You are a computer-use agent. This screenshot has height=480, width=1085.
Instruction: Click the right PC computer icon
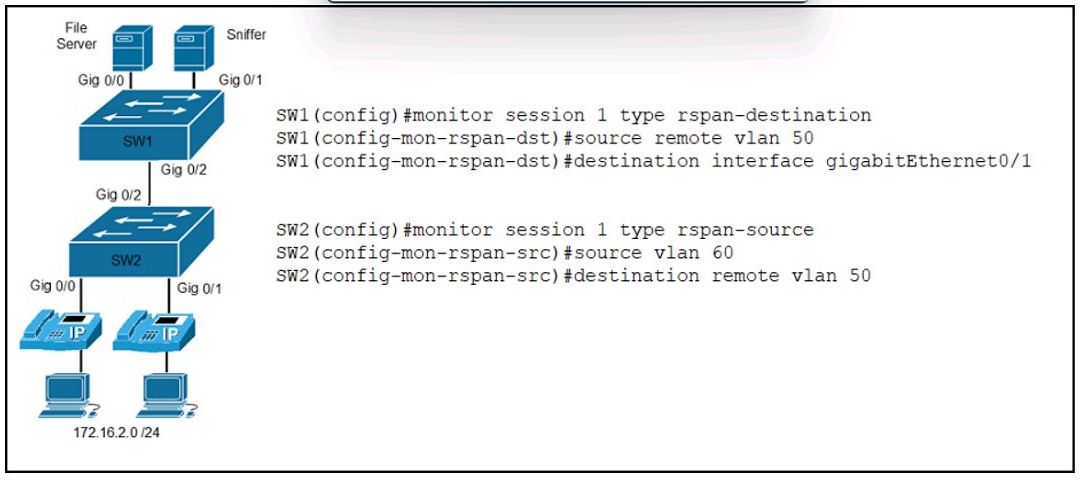point(165,396)
